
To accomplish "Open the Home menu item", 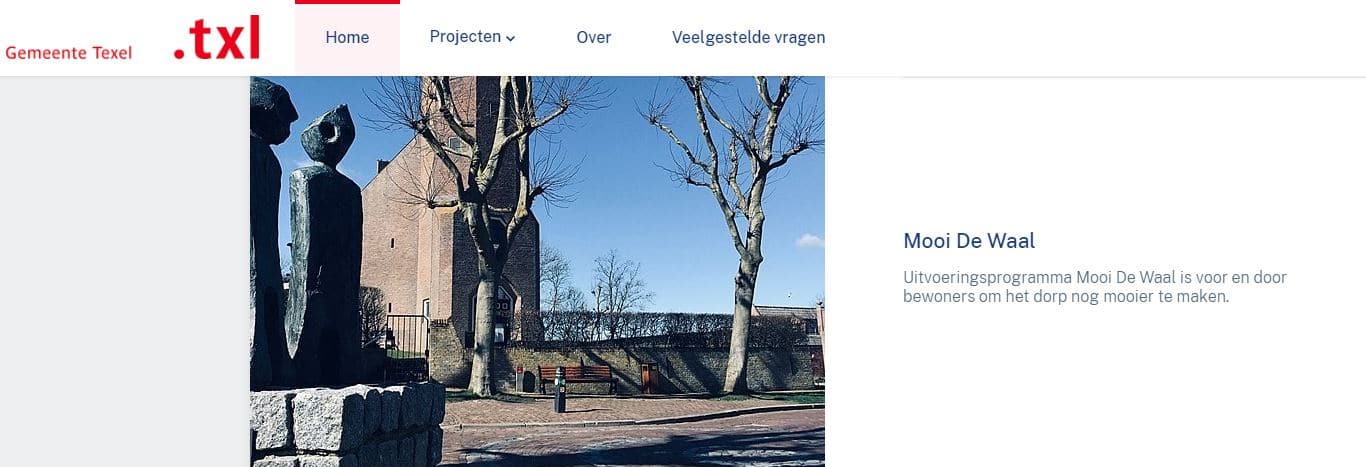I will pos(347,38).
